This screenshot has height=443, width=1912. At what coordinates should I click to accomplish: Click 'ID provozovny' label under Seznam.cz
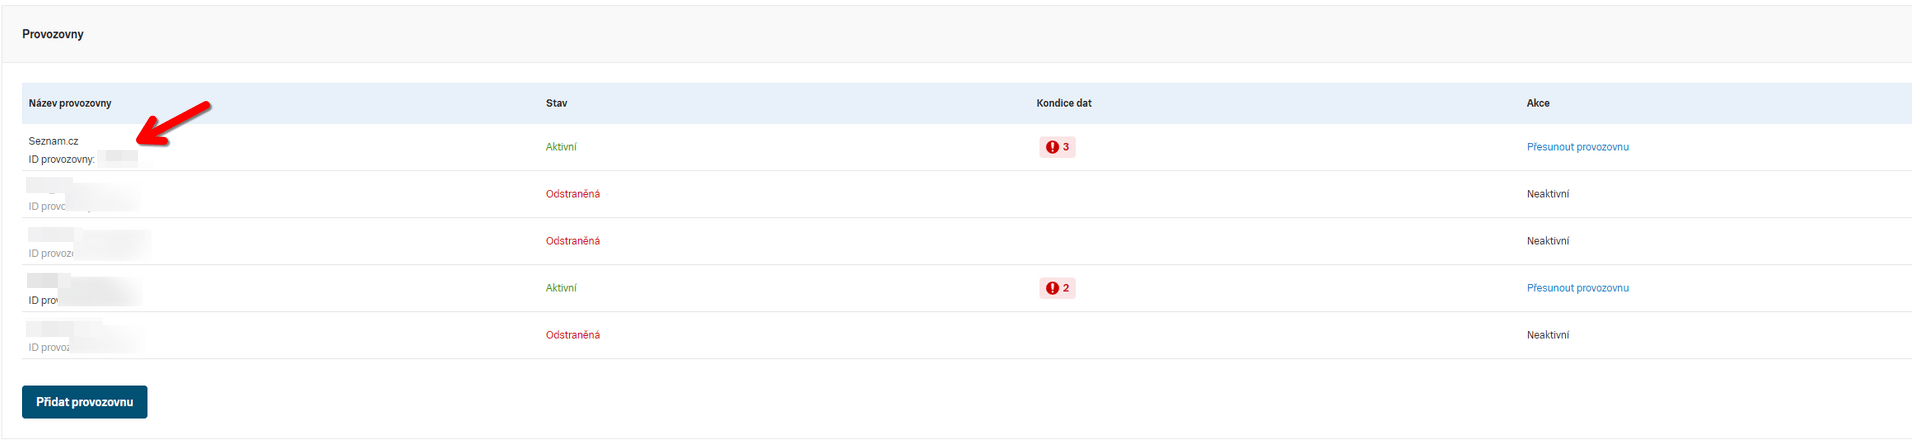pos(61,160)
